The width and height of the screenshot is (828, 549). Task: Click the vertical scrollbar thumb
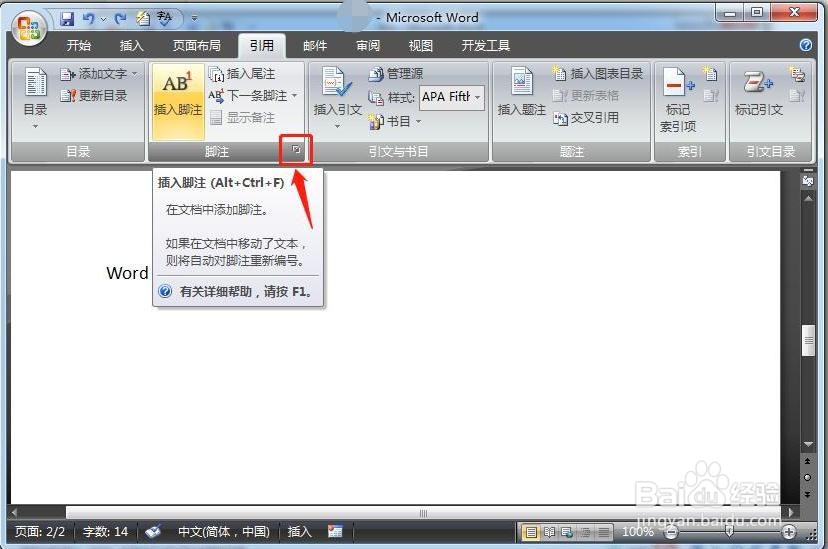click(808, 341)
